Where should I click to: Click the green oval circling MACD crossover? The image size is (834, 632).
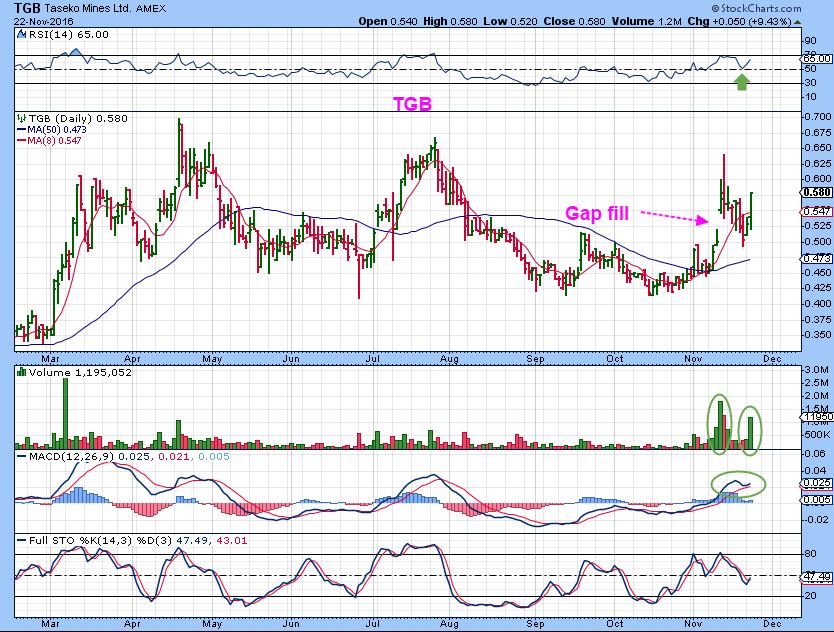[738, 484]
